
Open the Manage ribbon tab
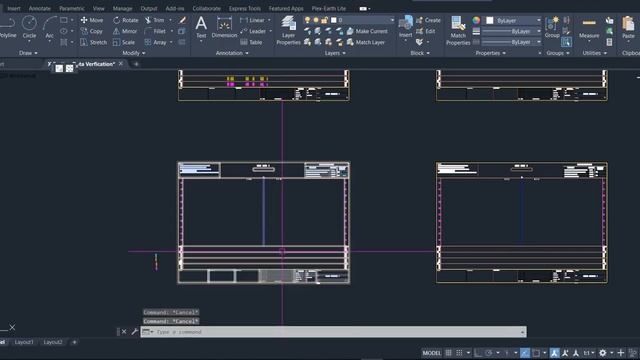pos(122,9)
